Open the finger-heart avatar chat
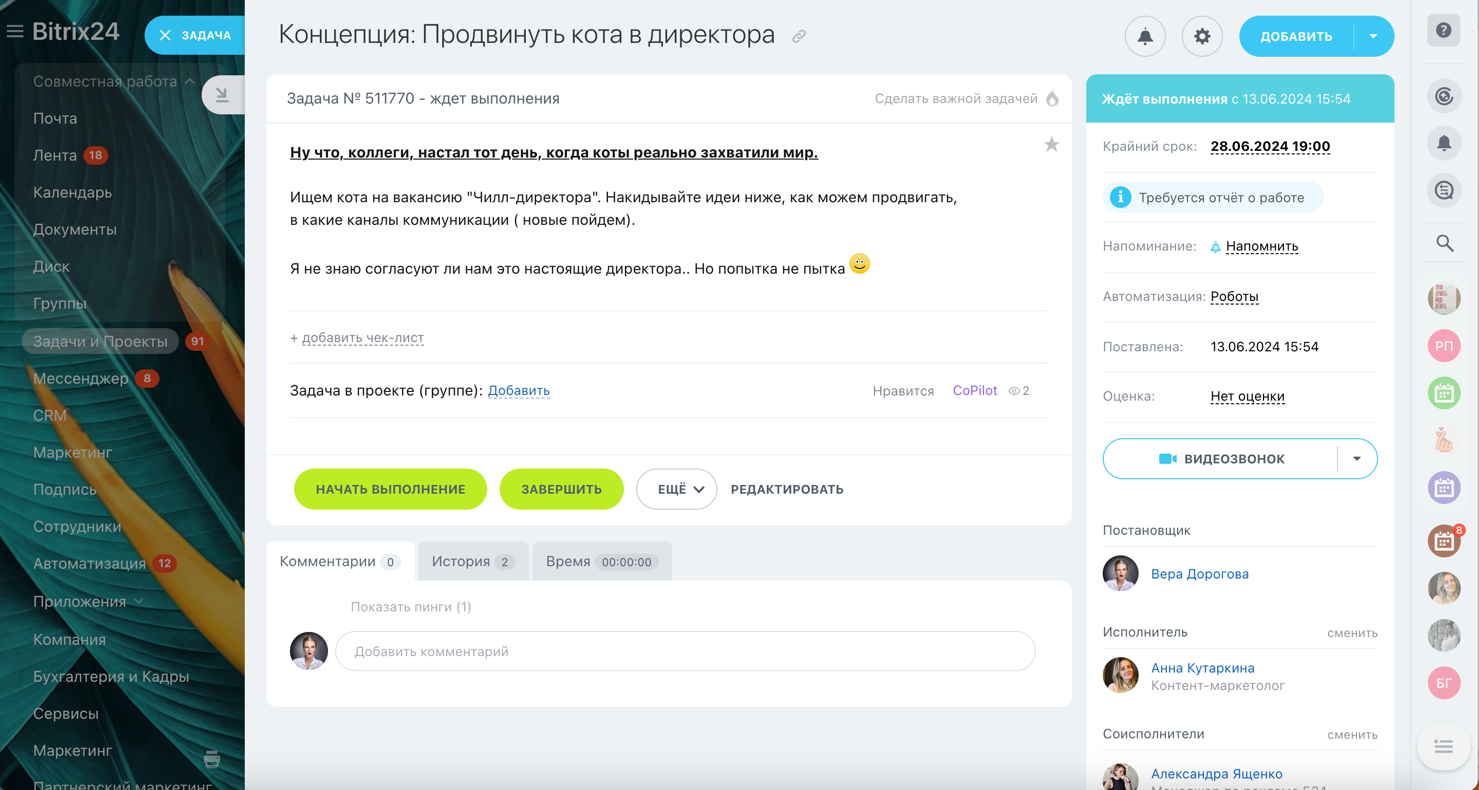1479x790 pixels. click(x=1444, y=440)
